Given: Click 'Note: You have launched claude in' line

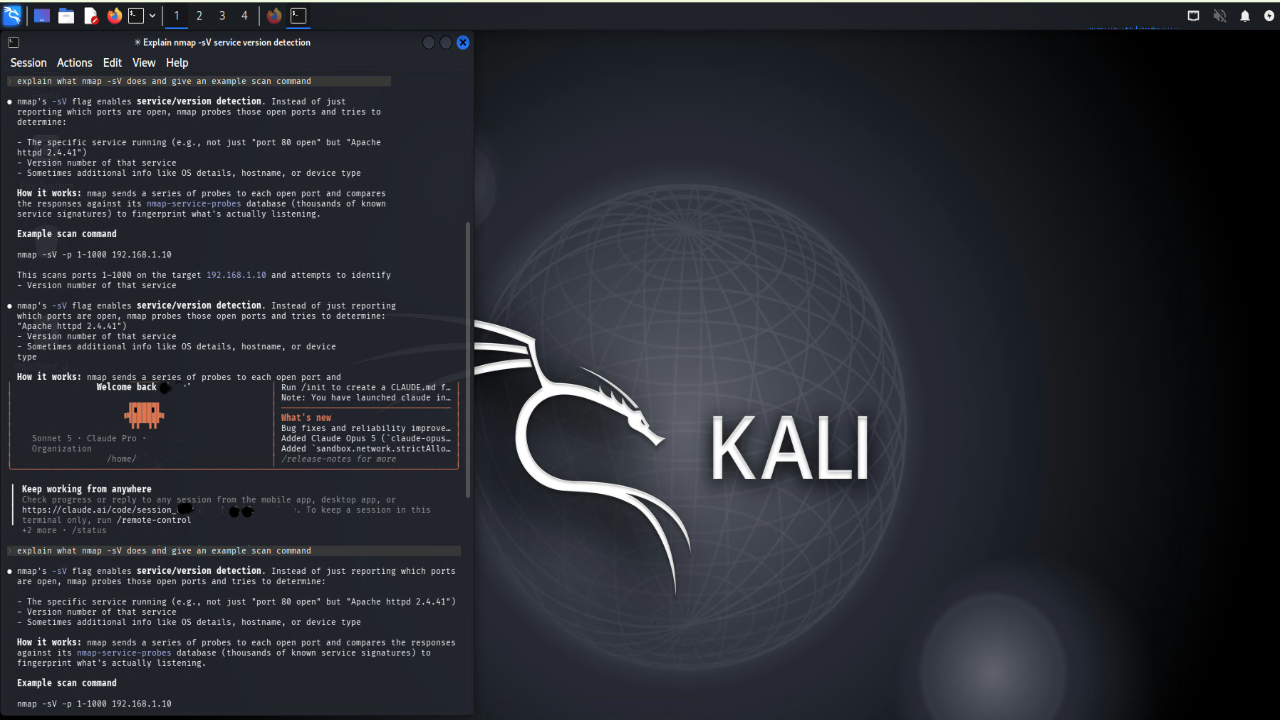Looking at the screenshot, I should [x=366, y=397].
